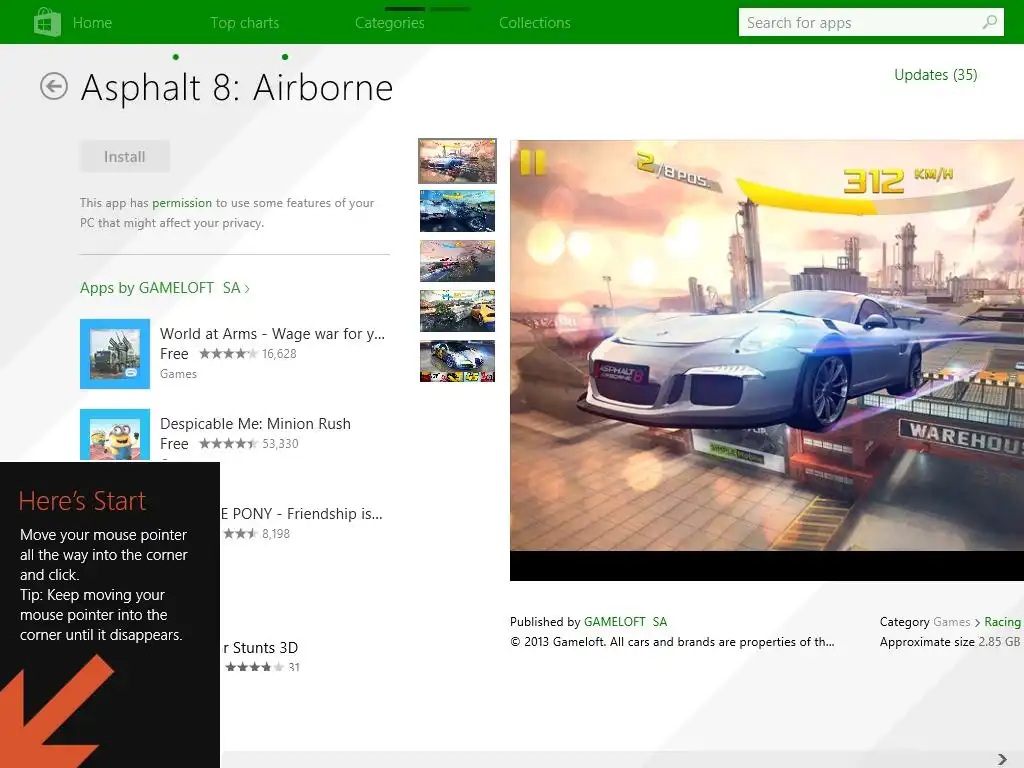This screenshot has height=768, width=1024.
Task: Click the large Asphalt 8 screenshot
Action: pos(767,360)
